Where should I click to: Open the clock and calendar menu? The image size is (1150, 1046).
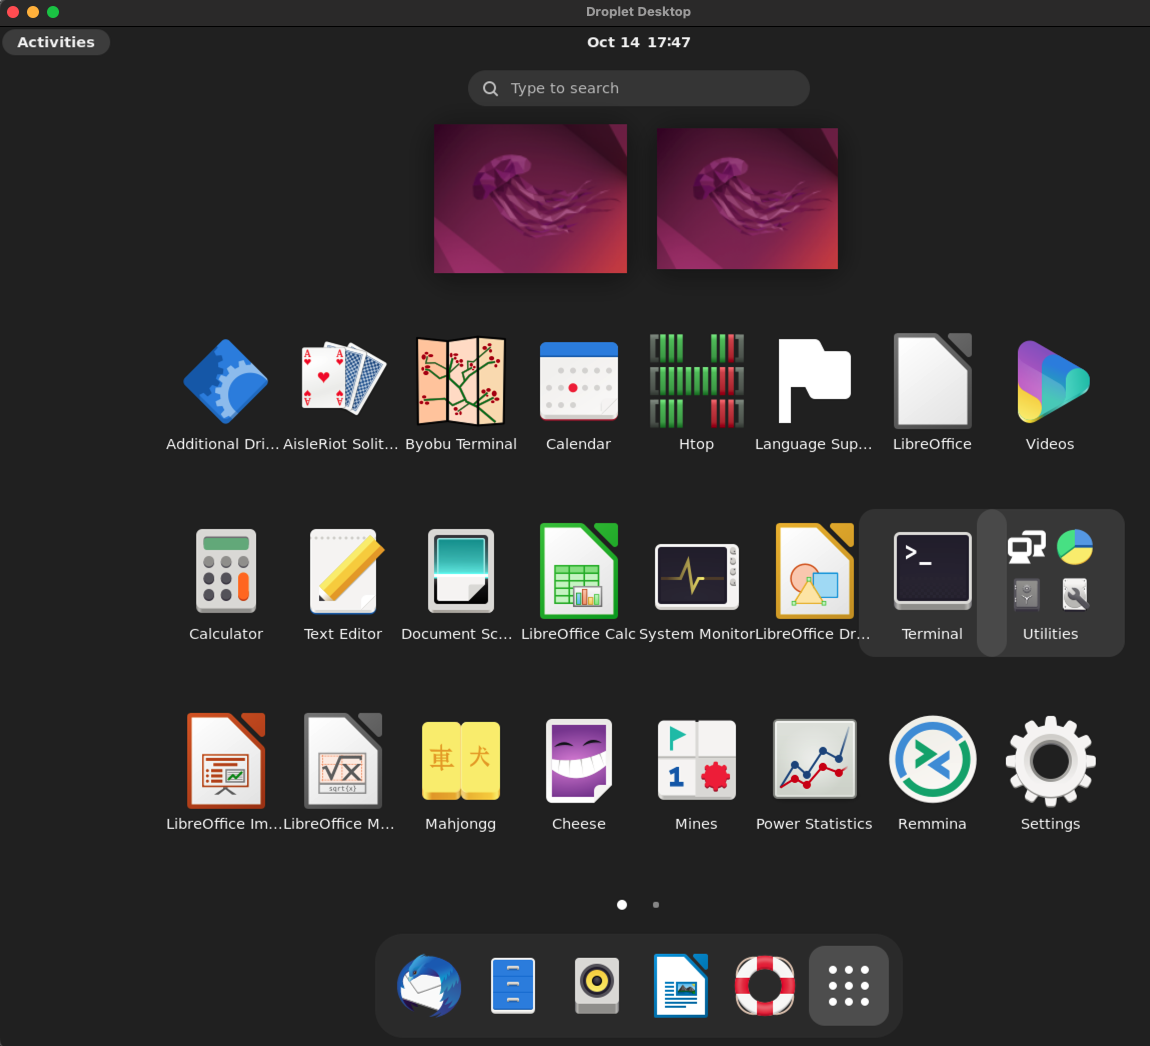coord(638,42)
